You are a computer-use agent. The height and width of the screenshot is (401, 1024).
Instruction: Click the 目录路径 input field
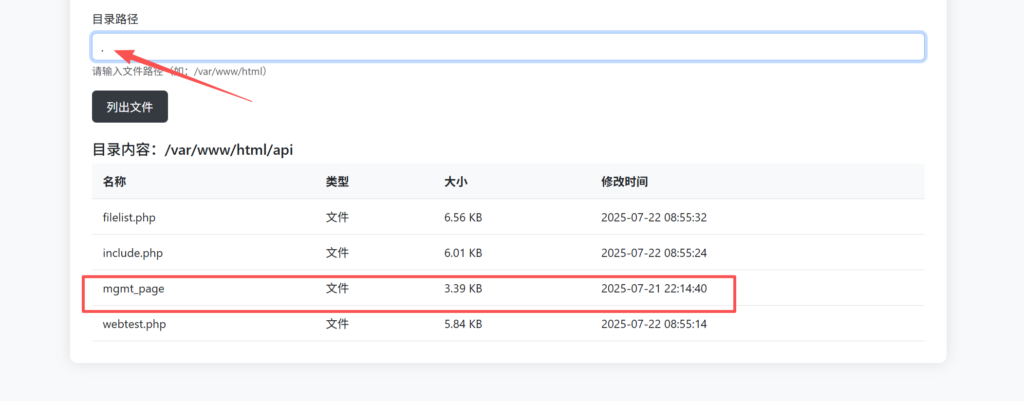(x=508, y=47)
